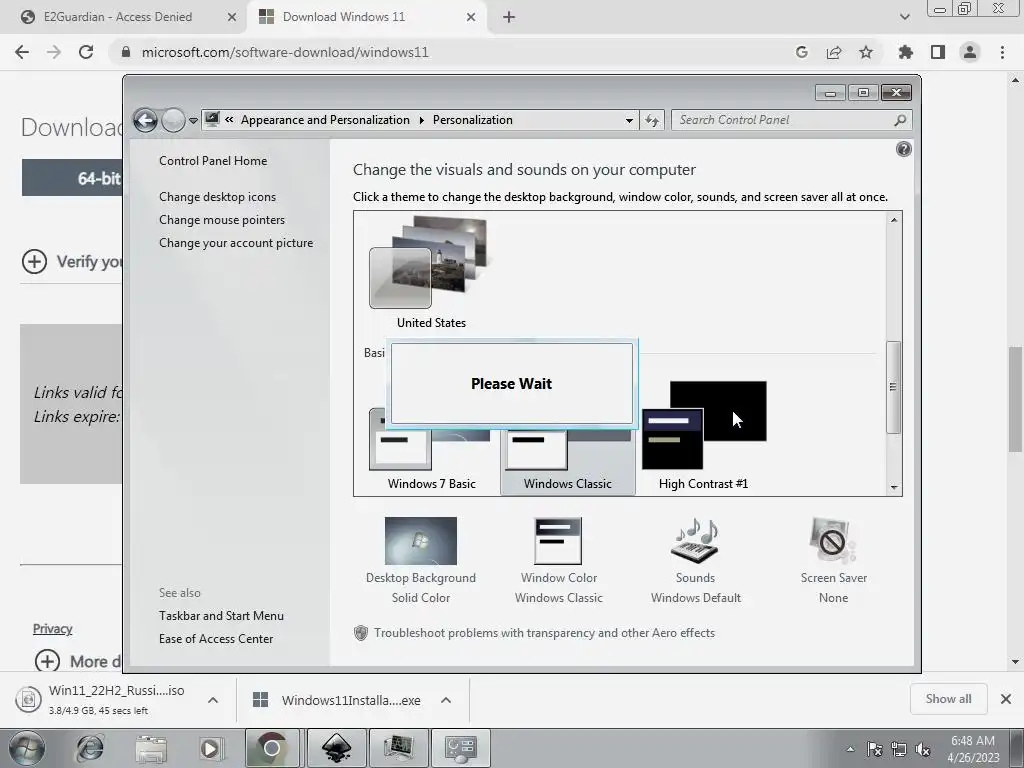Open a new Chrome tab
The width and height of the screenshot is (1024, 768).
click(509, 17)
